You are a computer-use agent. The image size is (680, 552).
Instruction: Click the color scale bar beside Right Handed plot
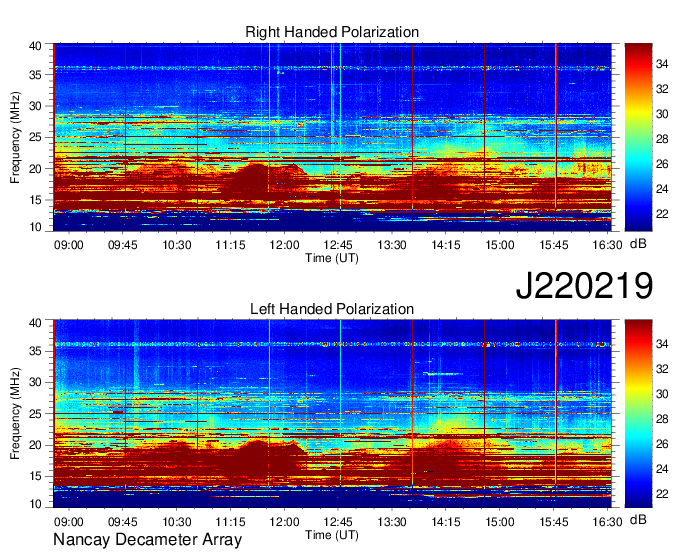pyautogui.click(x=638, y=137)
